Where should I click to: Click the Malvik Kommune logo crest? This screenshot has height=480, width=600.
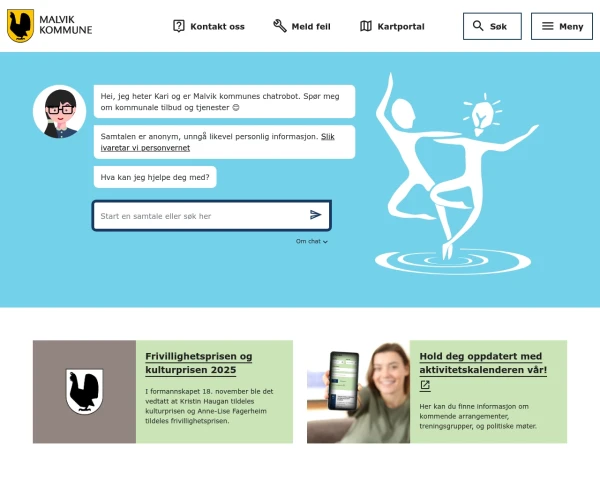[x=20, y=26]
